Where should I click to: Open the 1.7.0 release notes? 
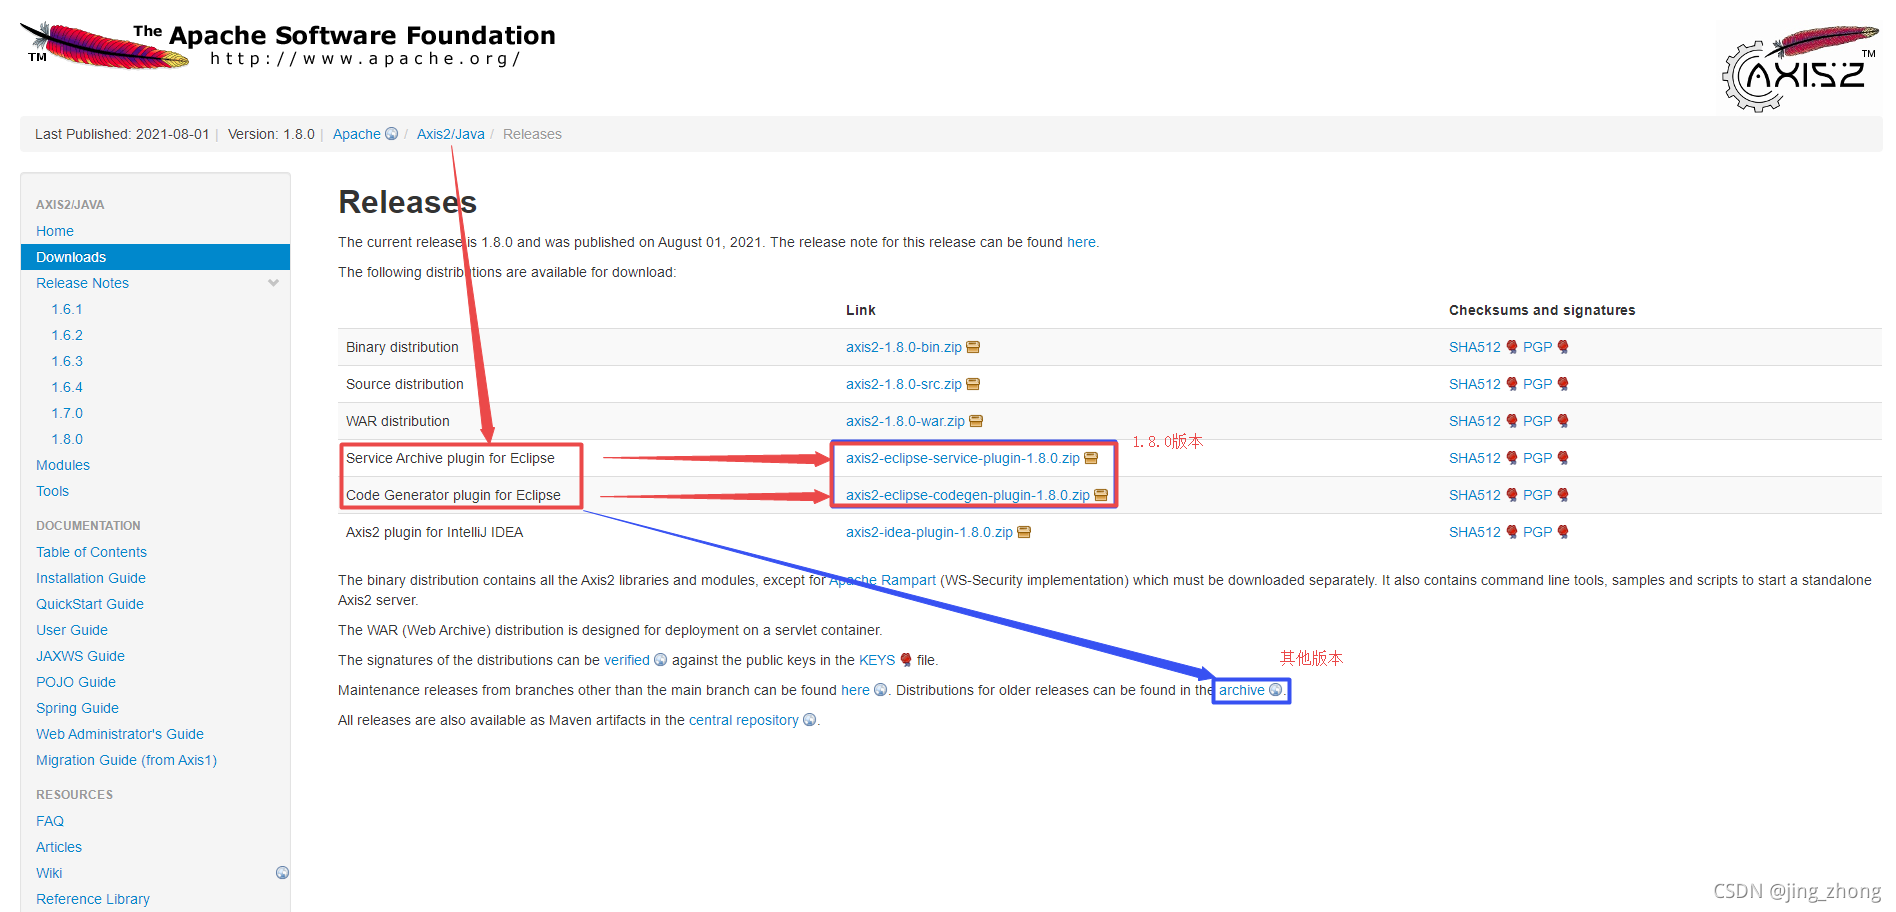(x=67, y=413)
